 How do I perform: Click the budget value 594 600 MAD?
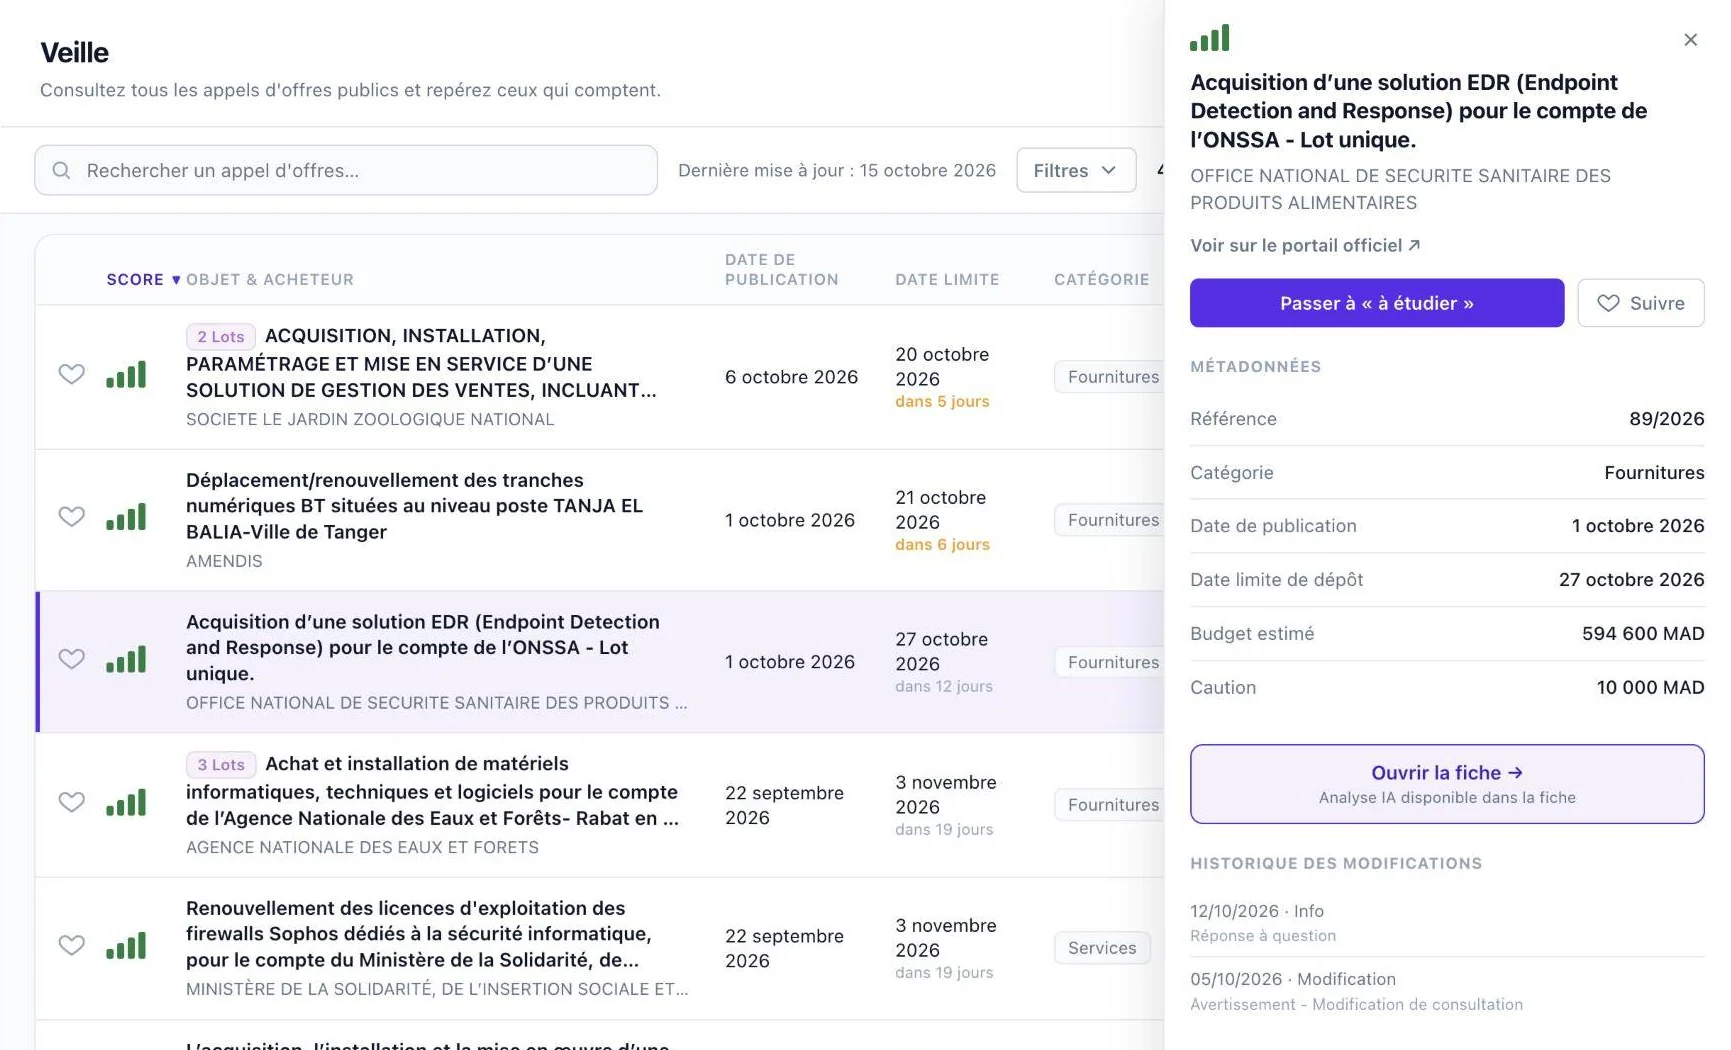pyautogui.click(x=1642, y=634)
